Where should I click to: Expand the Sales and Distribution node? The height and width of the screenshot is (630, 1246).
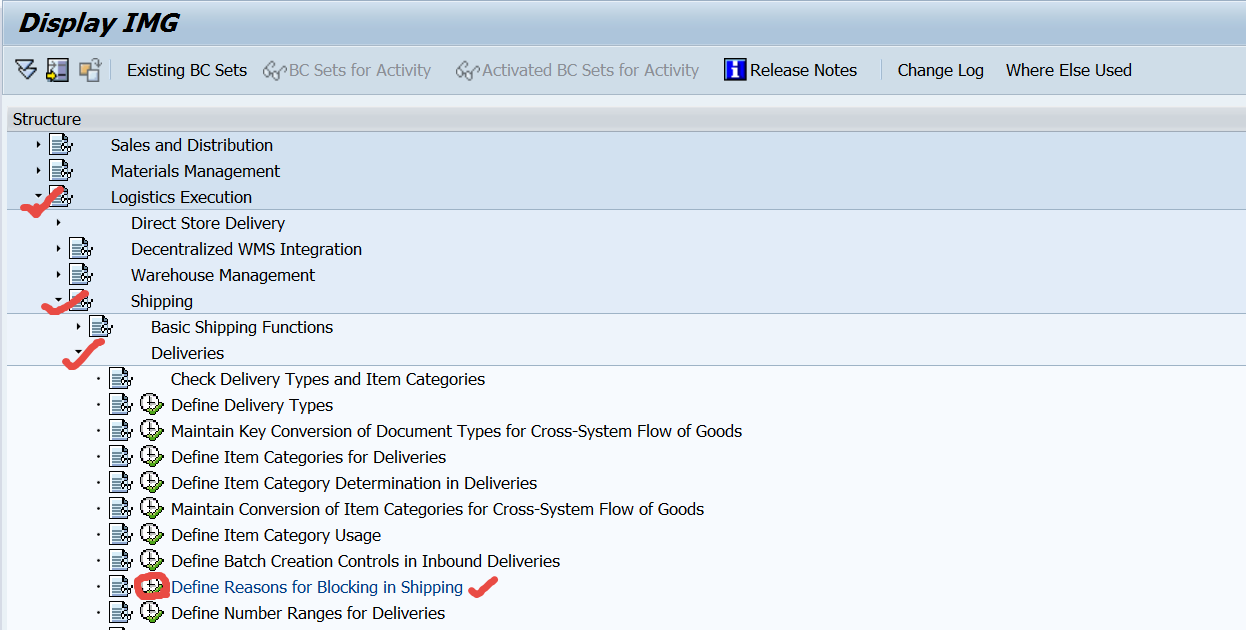click(36, 144)
